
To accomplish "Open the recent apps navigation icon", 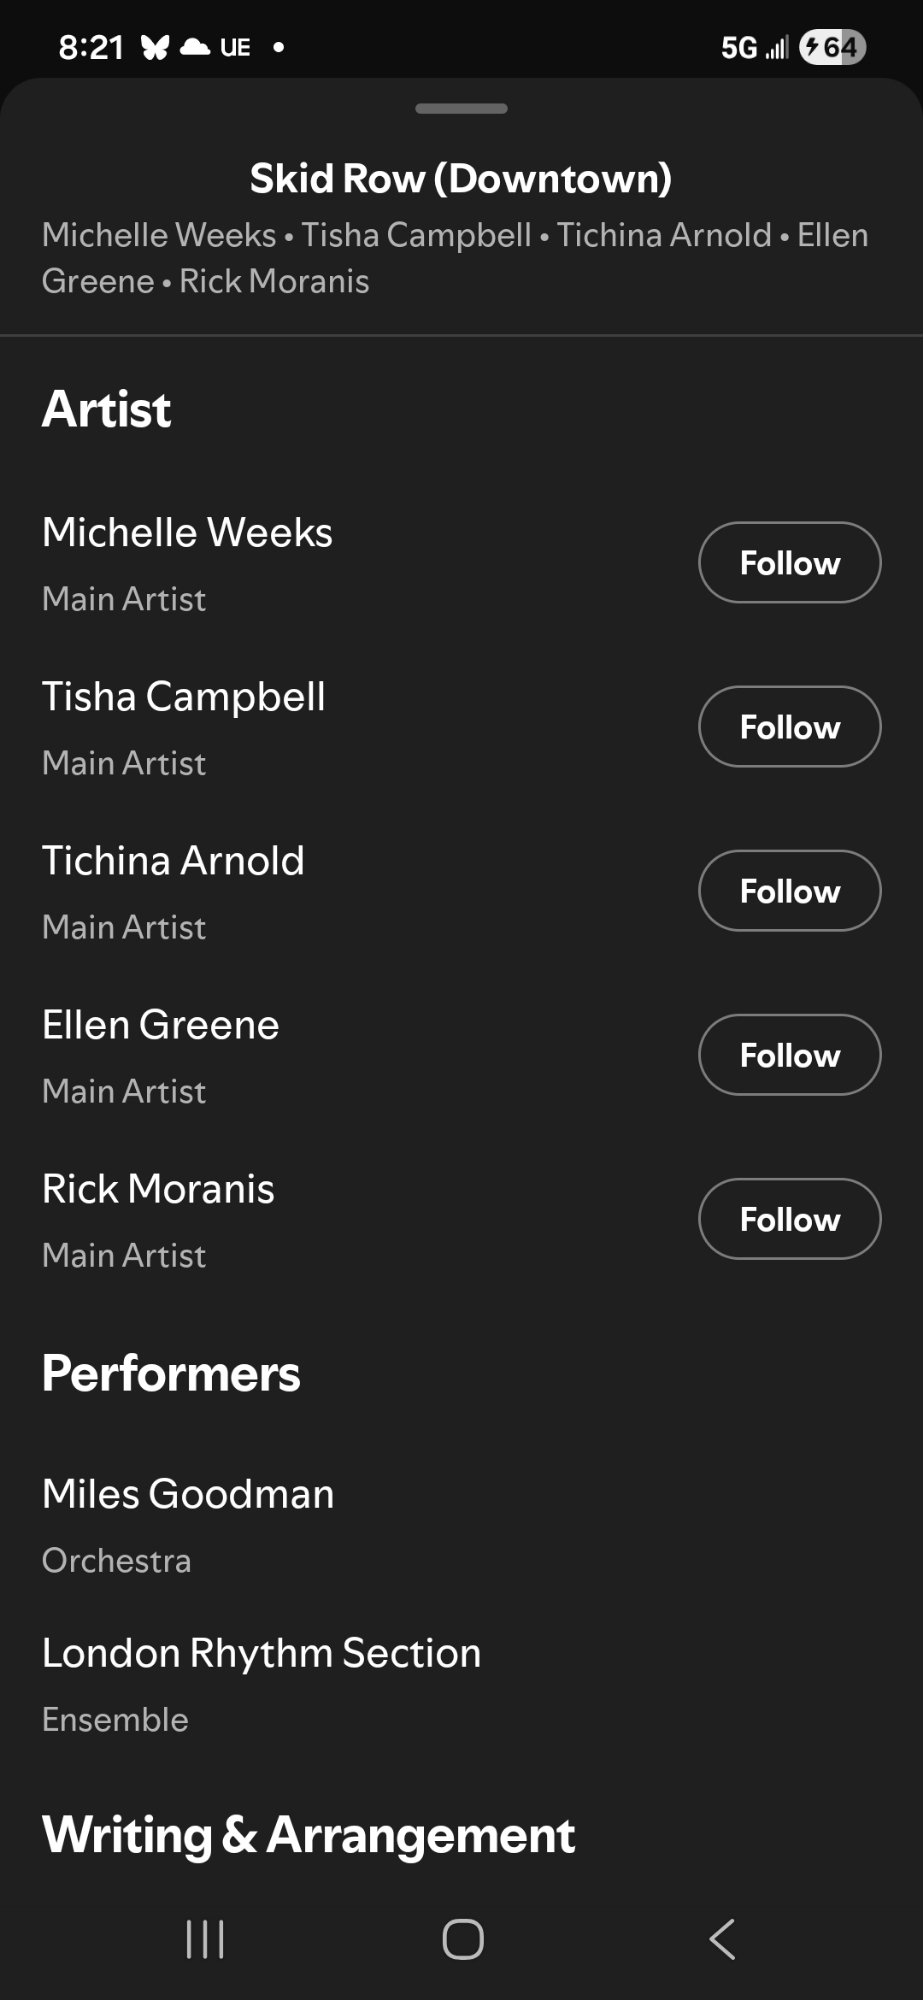I will pyautogui.click(x=205, y=1939).
